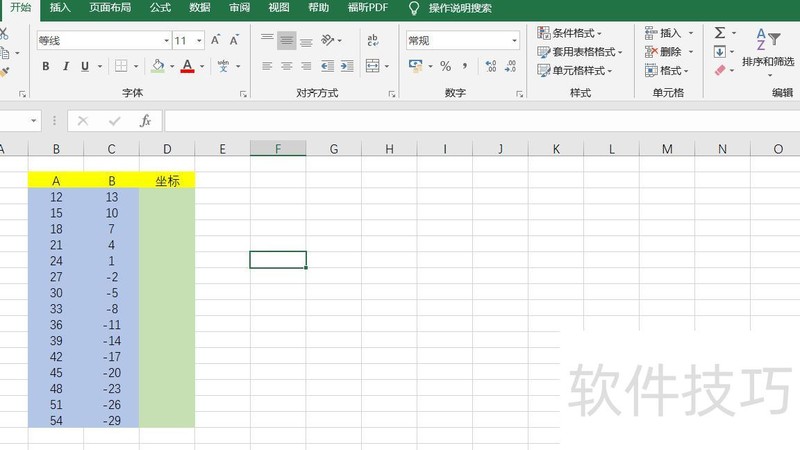The width and height of the screenshot is (800, 450).
Task: Switch to the 视图 tab
Action: tap(279, 8)
